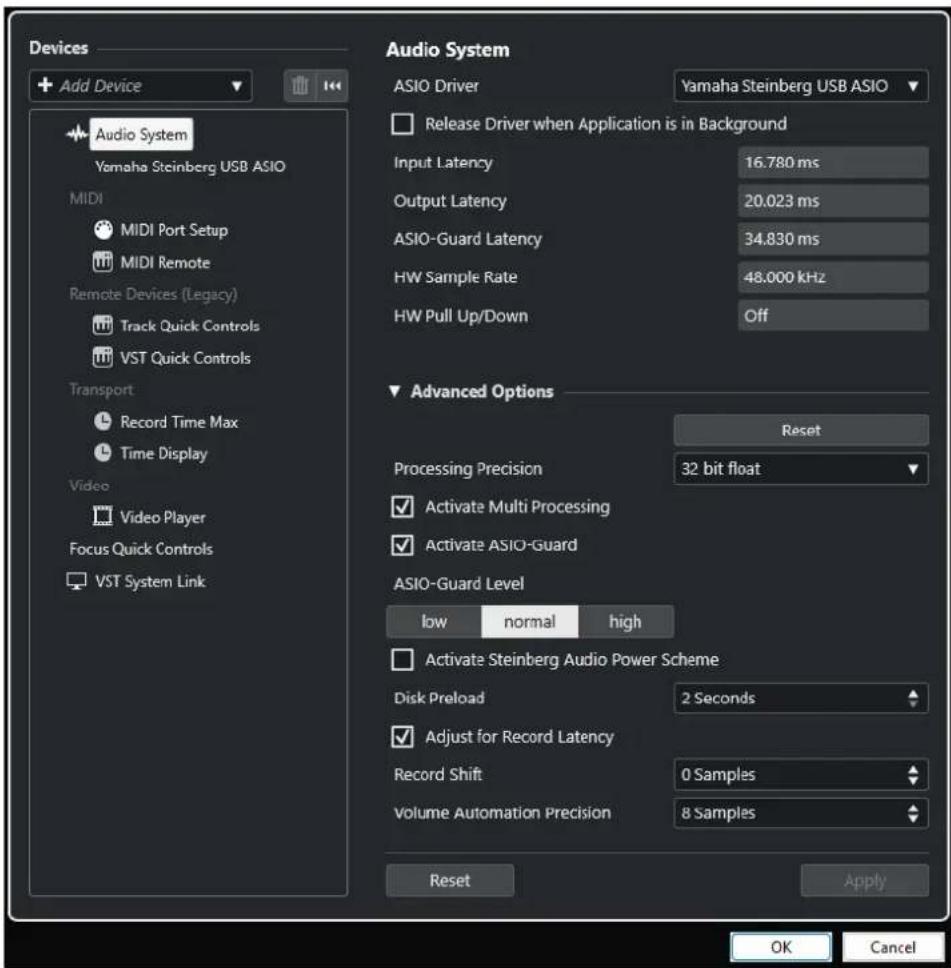This screenshot has width=951, height=968.
Task: Adjust the Disk Preload stepper arrows
Action: [913, 698]
